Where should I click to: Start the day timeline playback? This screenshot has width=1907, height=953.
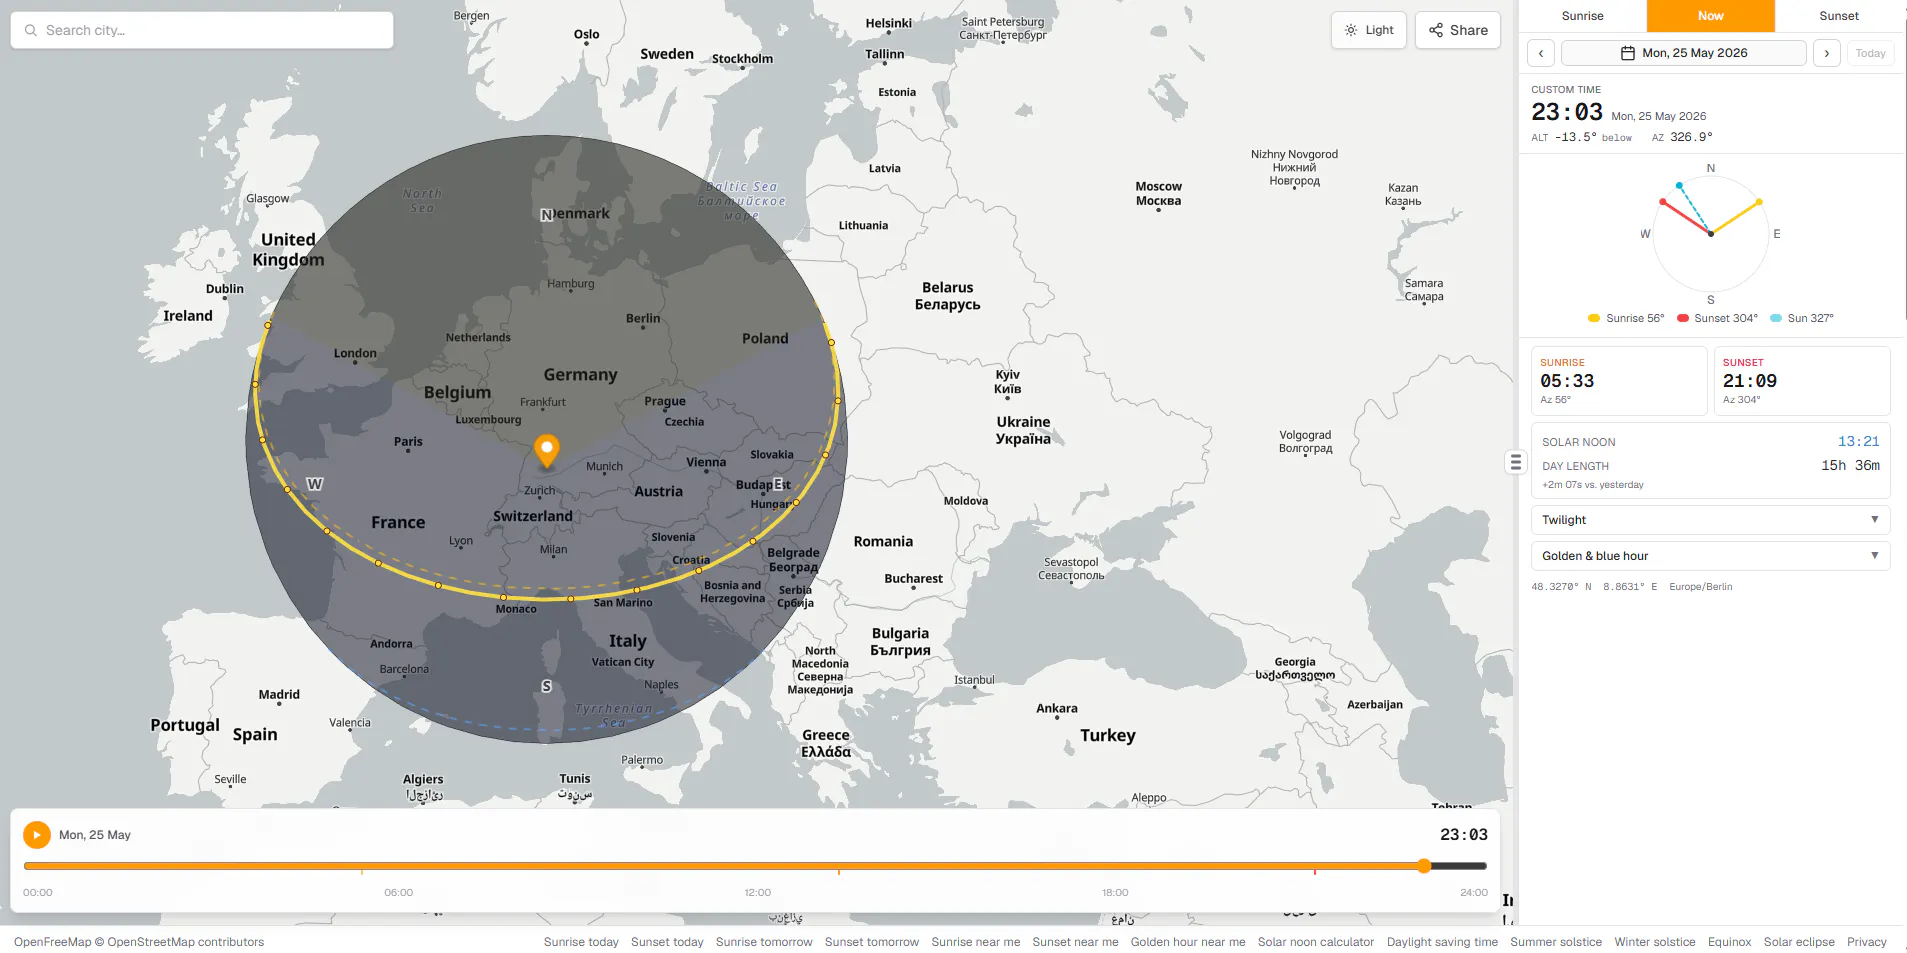pos(37,835)
